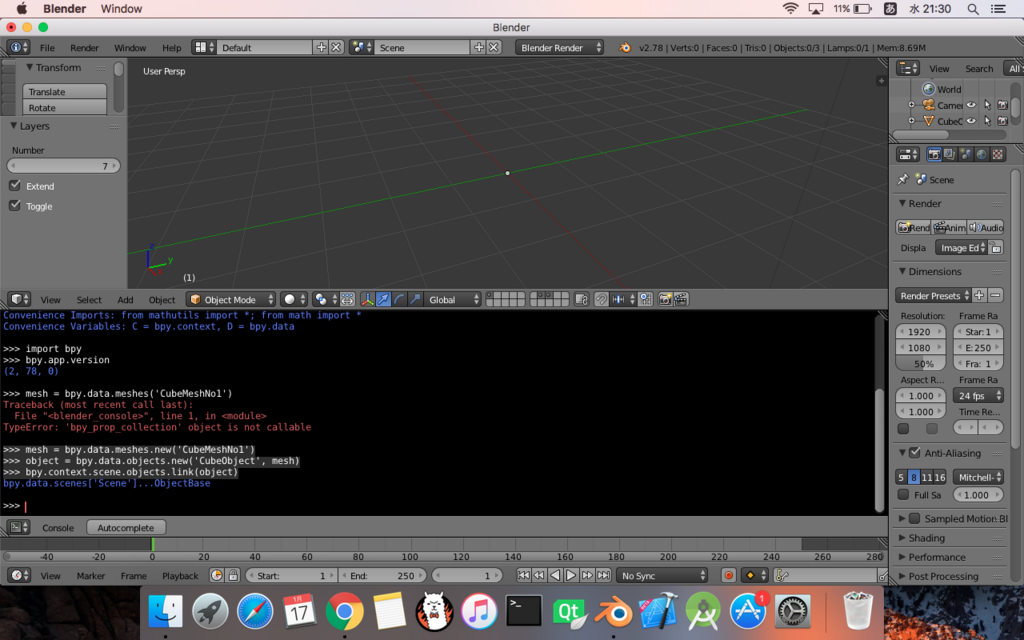Viewport: 1024px width, 640px height.
Task: Click the OpenGL render image camera icon
Action: [x=665, y=299]
